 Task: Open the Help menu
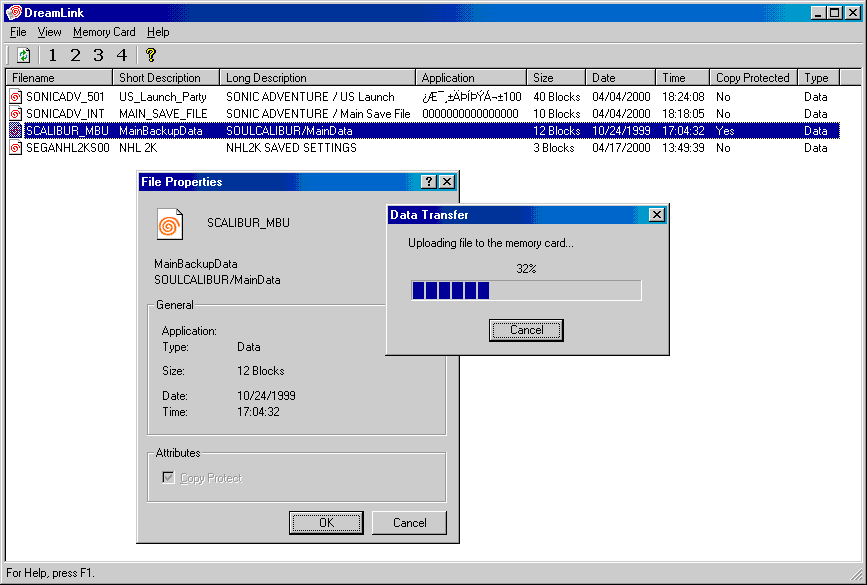coord(158,32)
